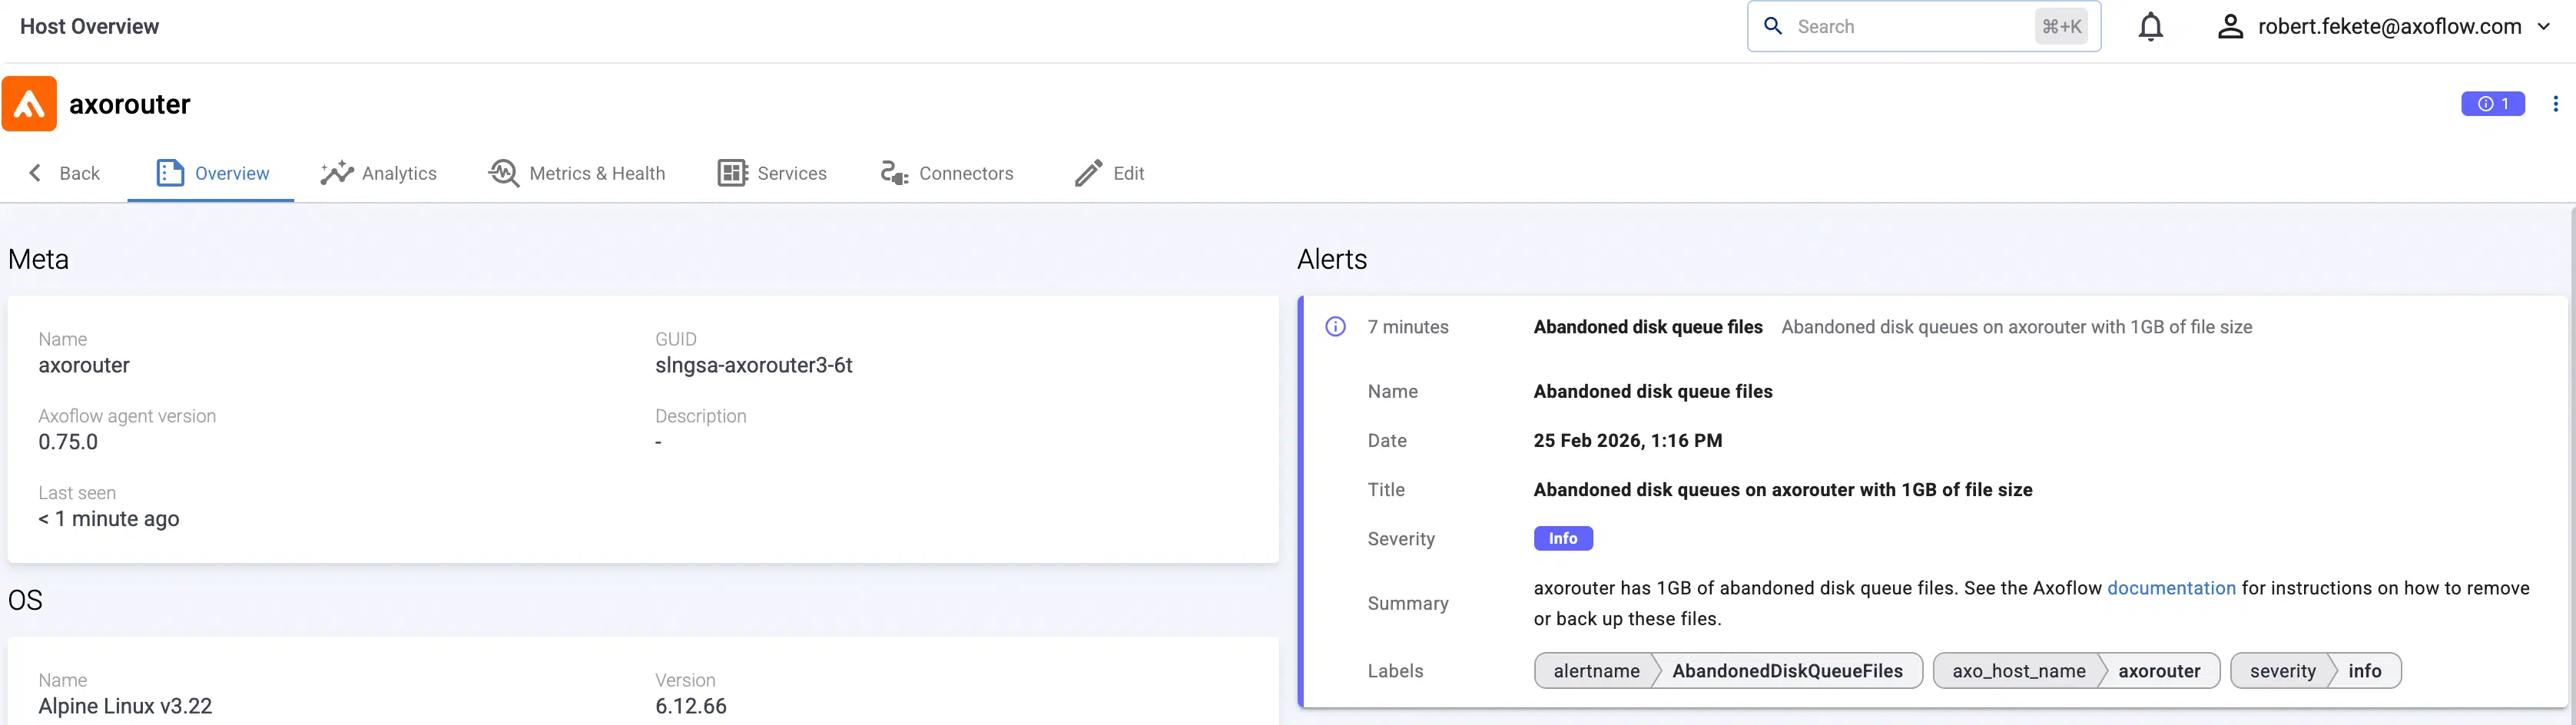The height and width of the screenshot is (725, 2576).
Task: Click the alert Title value text
Action: (1782, 490)
